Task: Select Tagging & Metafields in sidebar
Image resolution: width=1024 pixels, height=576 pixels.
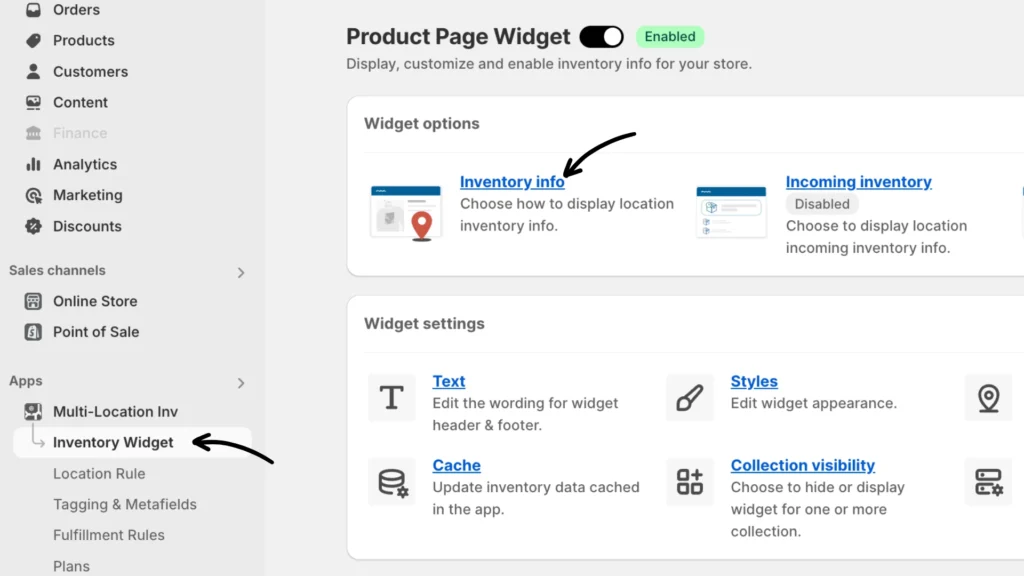Action: point(125,505)
